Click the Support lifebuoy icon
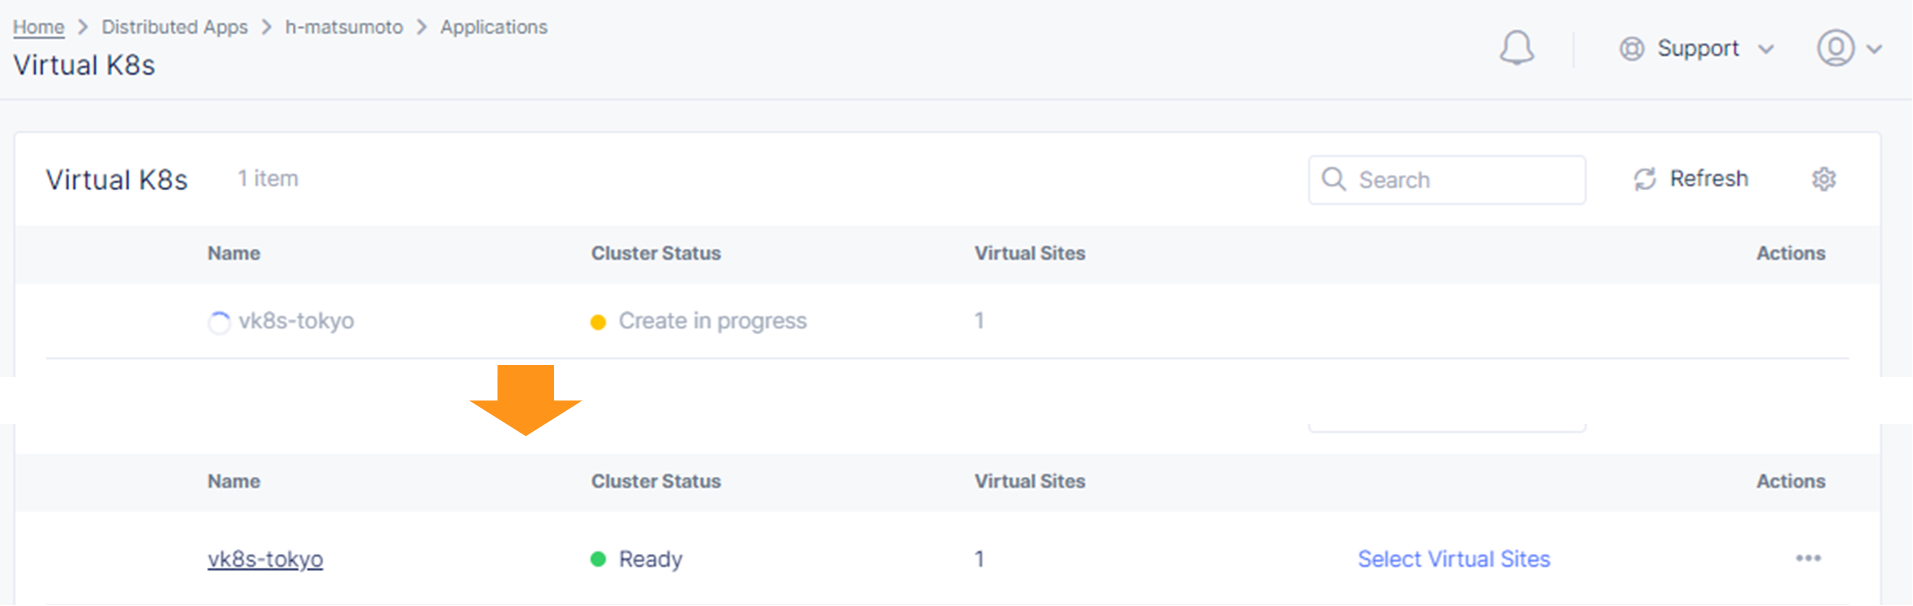Screen dimensions: 1913x606 [1631, 49]
